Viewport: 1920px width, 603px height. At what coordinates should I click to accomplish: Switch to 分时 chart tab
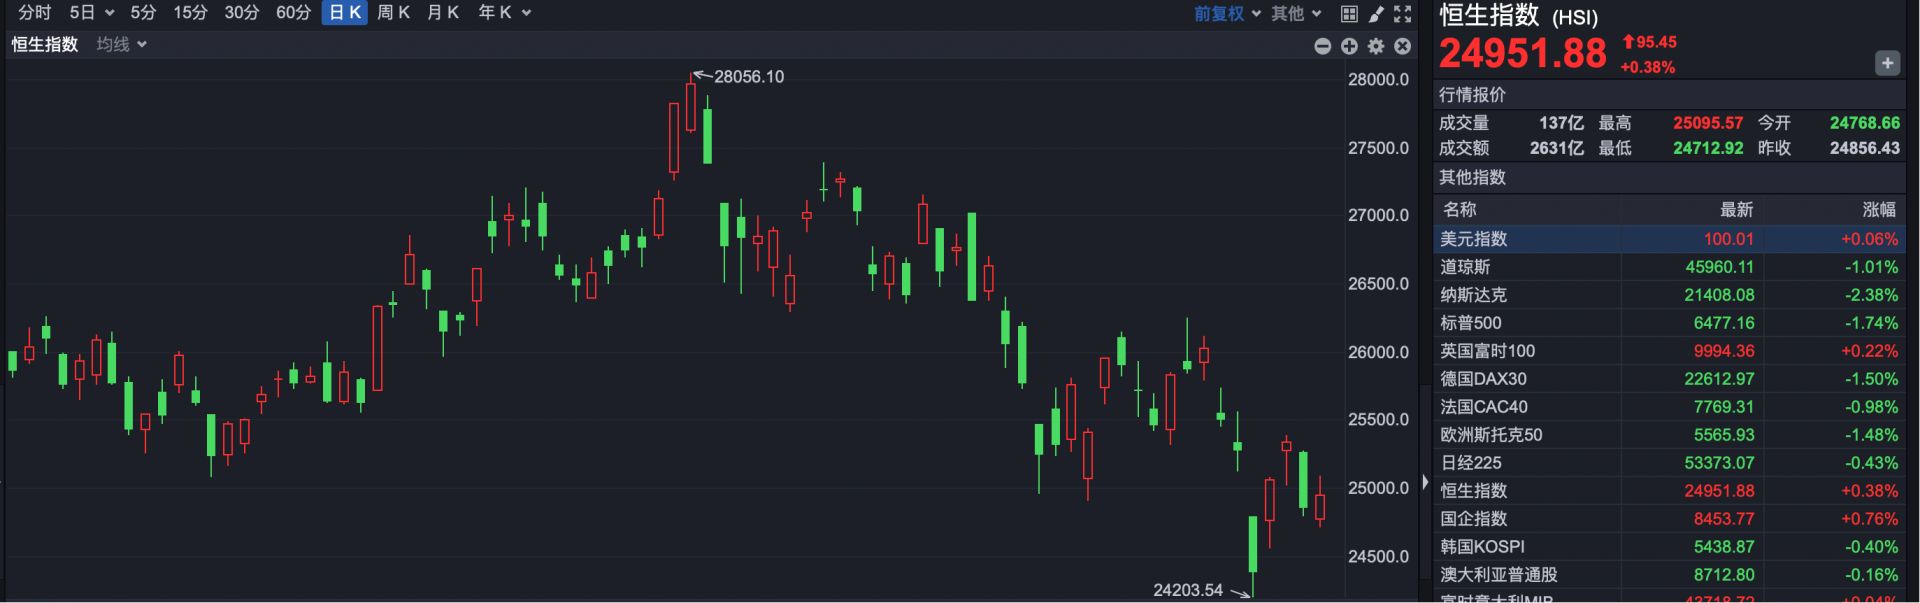[35, 13]
